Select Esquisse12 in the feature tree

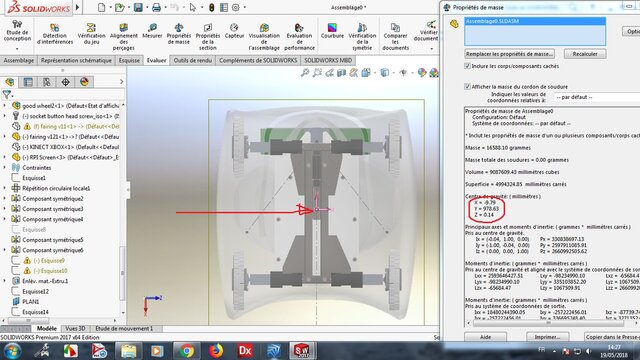(x=36, y=291)
